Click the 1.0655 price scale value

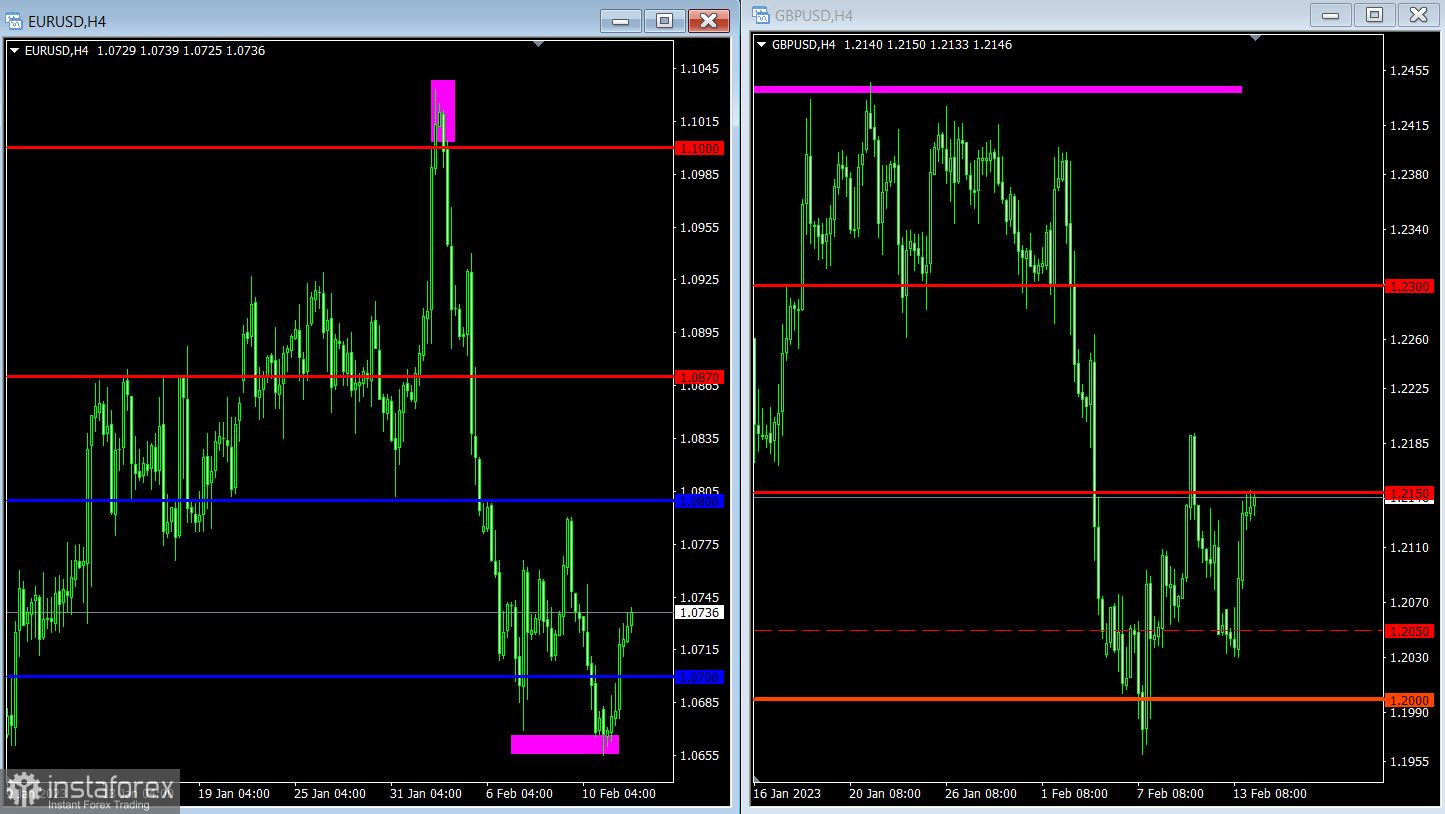tap(699, 756)
